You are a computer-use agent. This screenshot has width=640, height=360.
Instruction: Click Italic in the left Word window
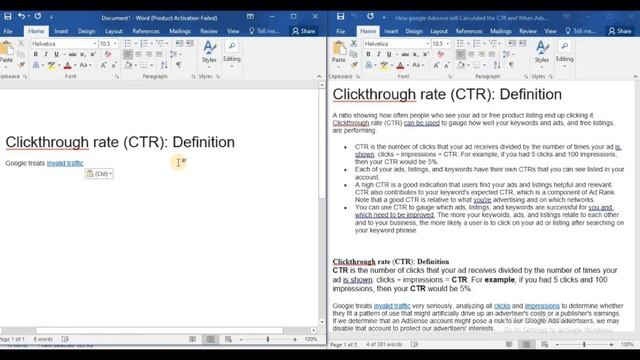[x=46, y=54]
